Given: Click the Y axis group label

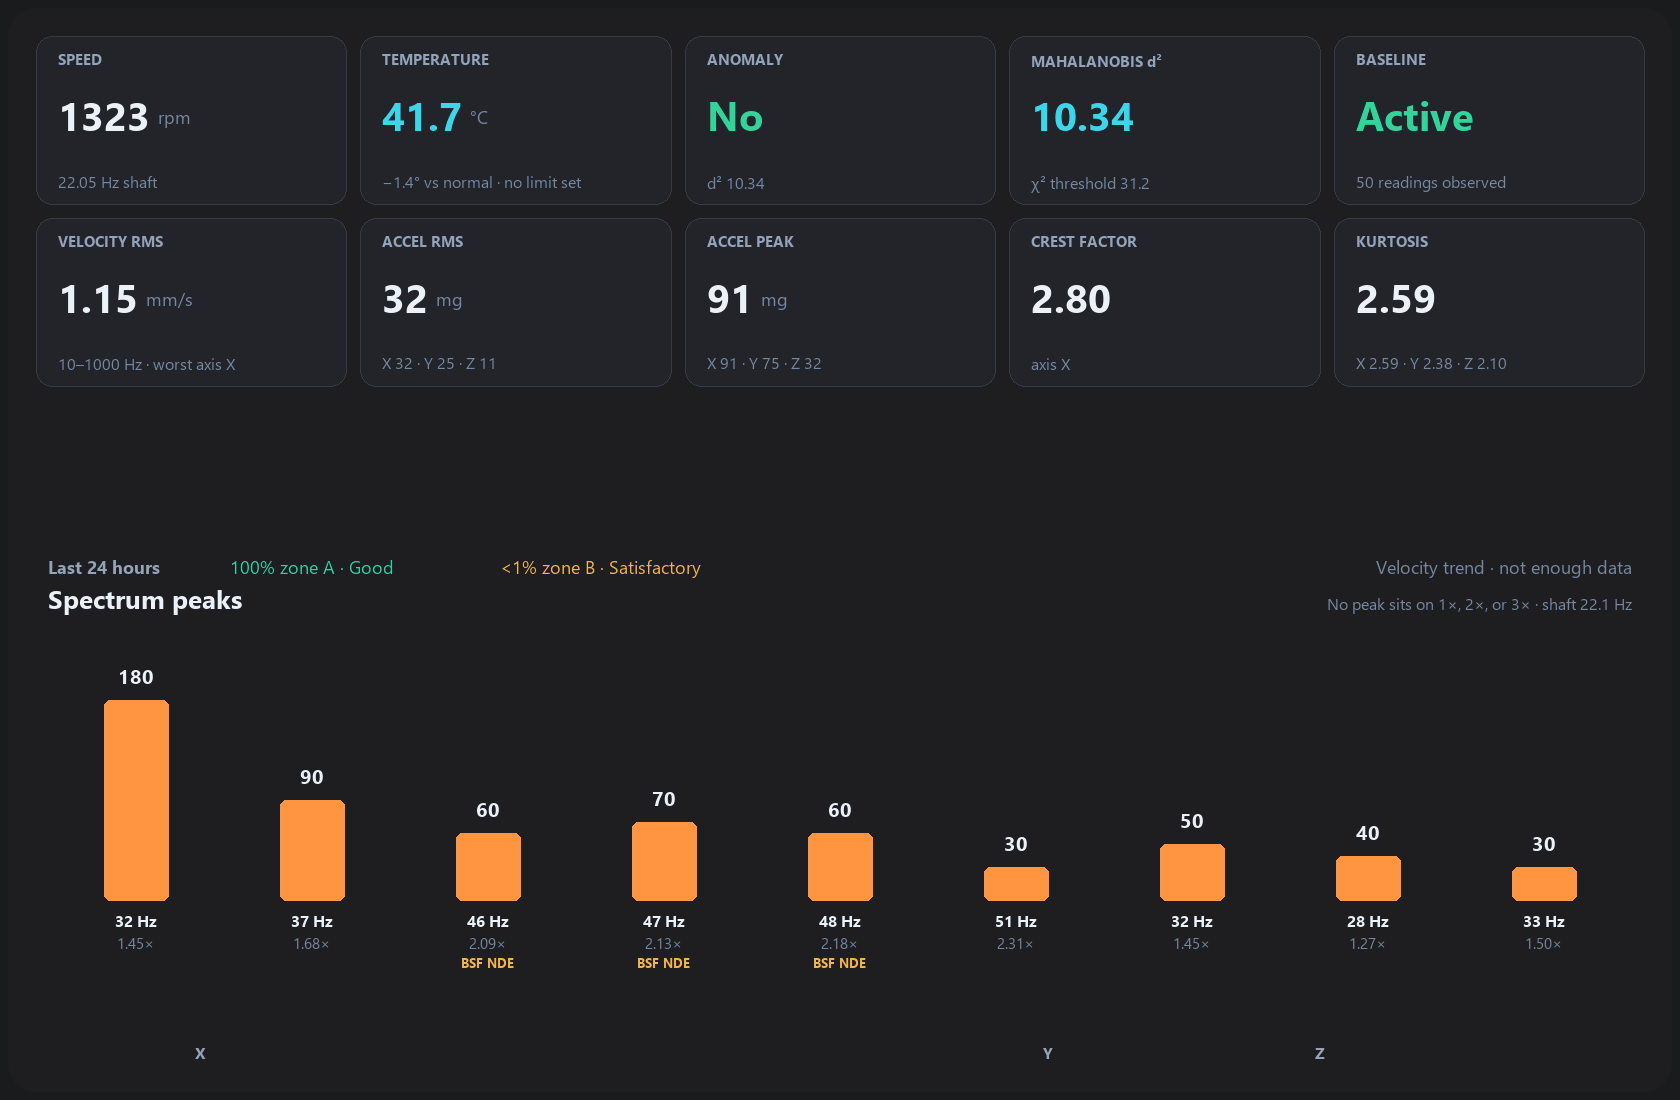Looking at the screenshot, I should [x=1048, y=1053].
